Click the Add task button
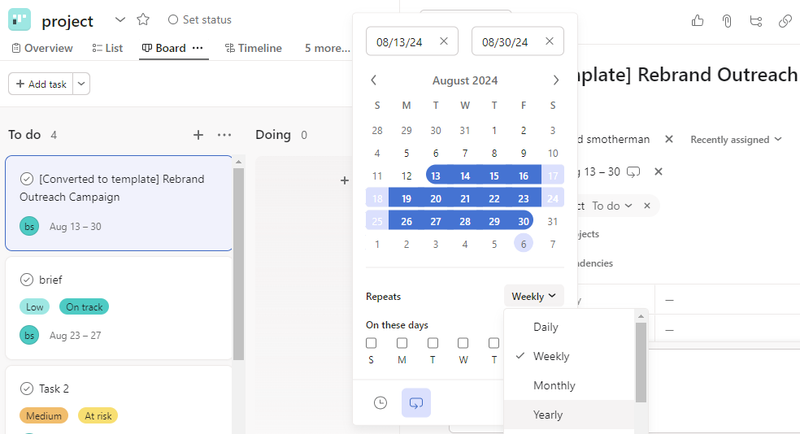Viewport: 800px width, 434px height. point(41,84)
